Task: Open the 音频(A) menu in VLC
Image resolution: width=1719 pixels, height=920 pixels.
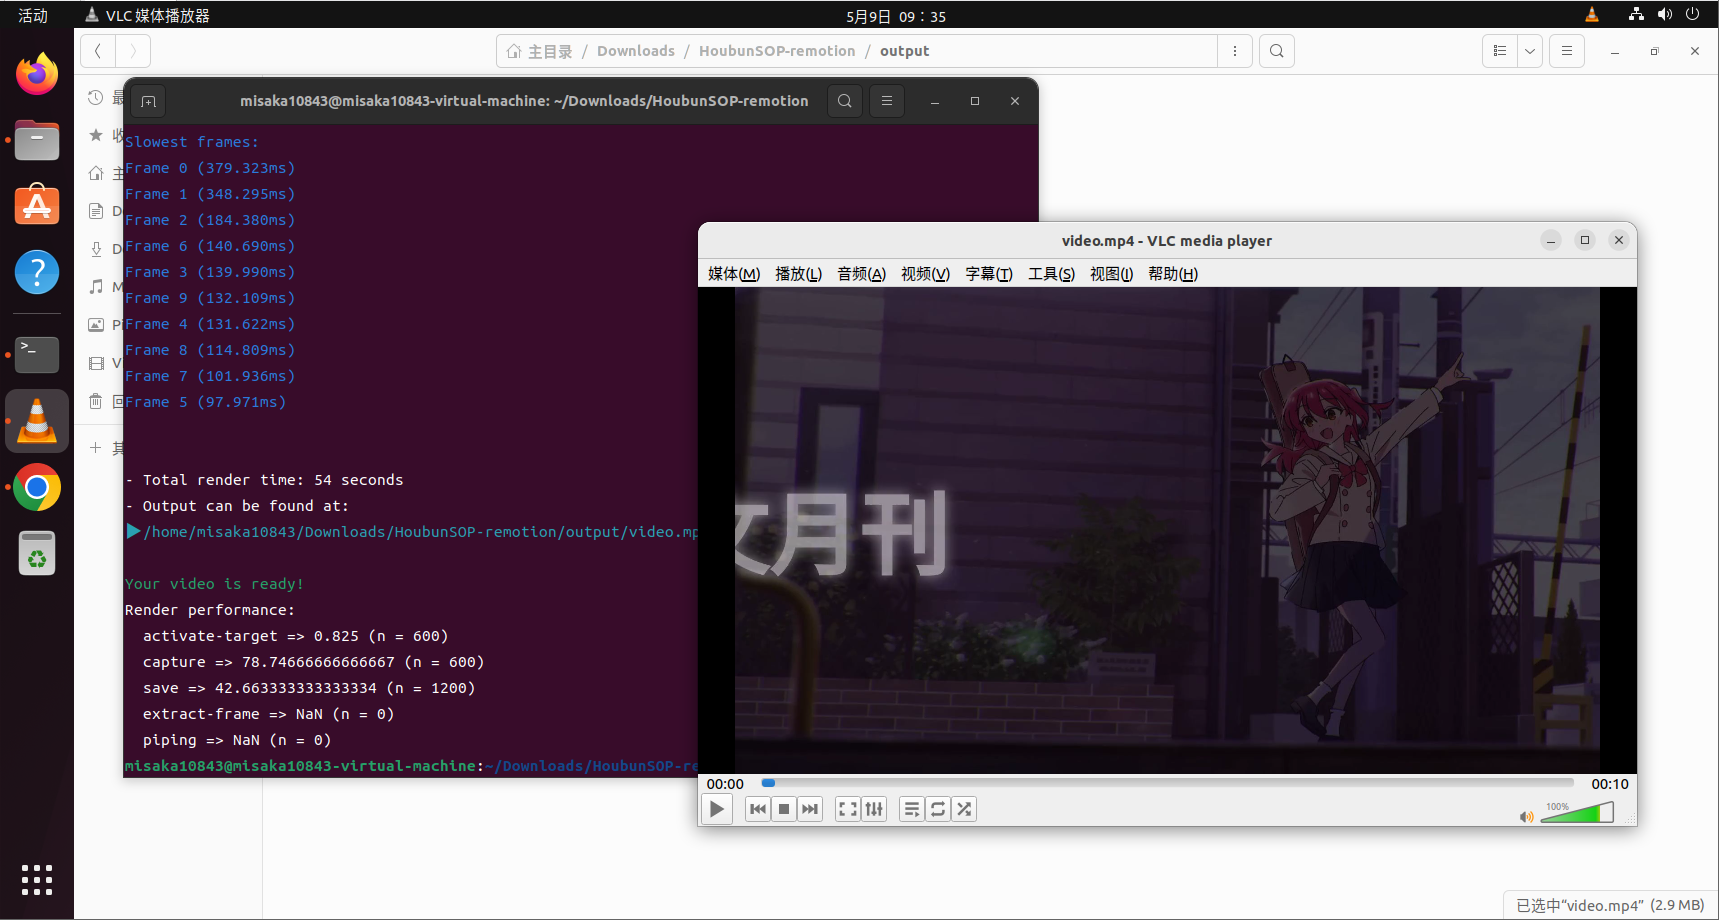Action: 861,274
